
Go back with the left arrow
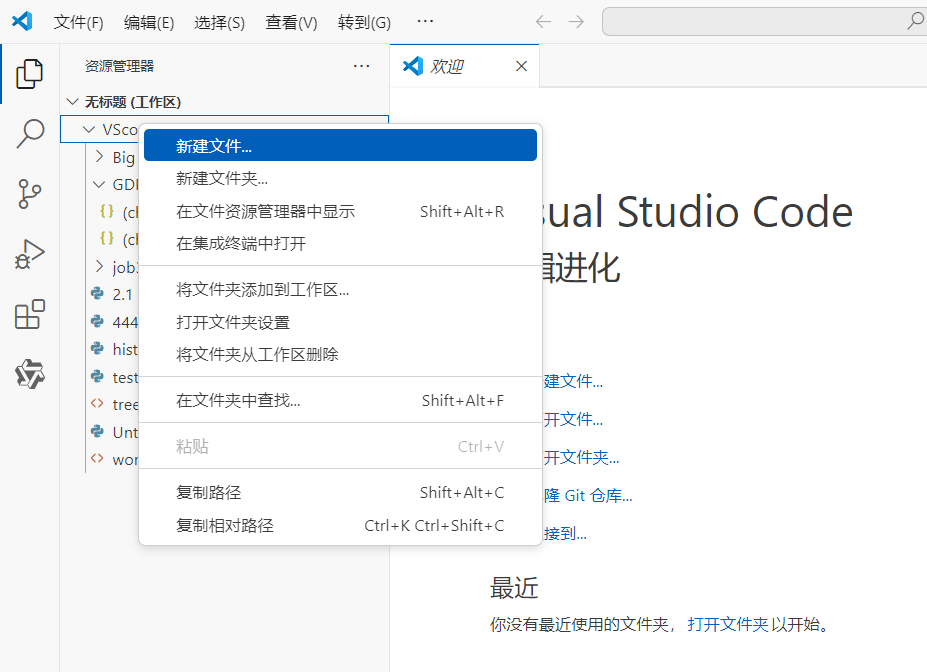tap(543, 22)
